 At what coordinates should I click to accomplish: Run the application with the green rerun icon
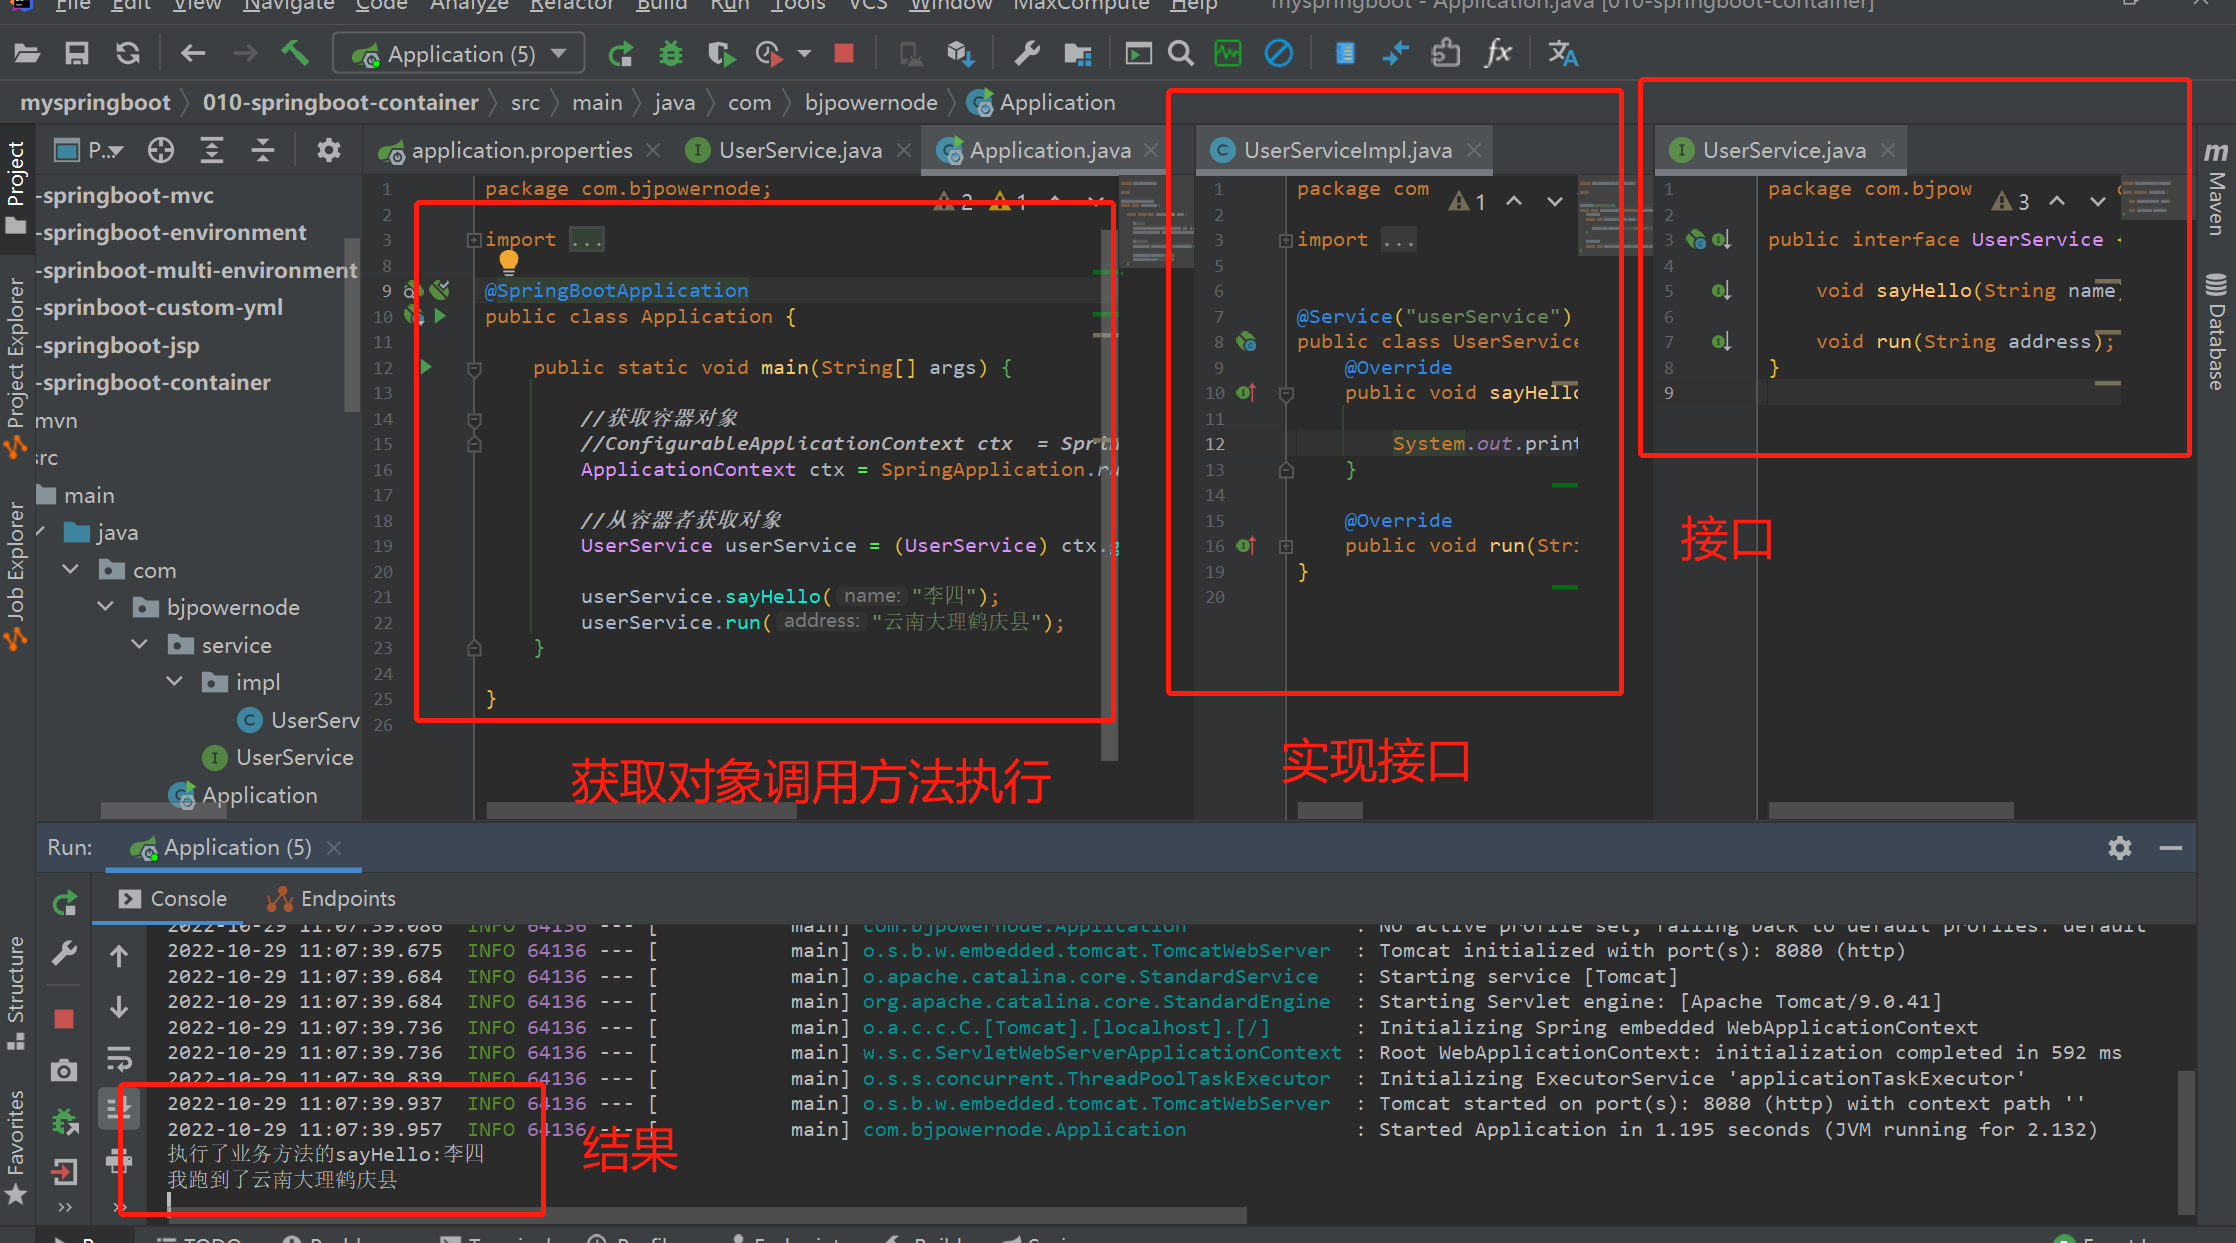pos(620,53)
